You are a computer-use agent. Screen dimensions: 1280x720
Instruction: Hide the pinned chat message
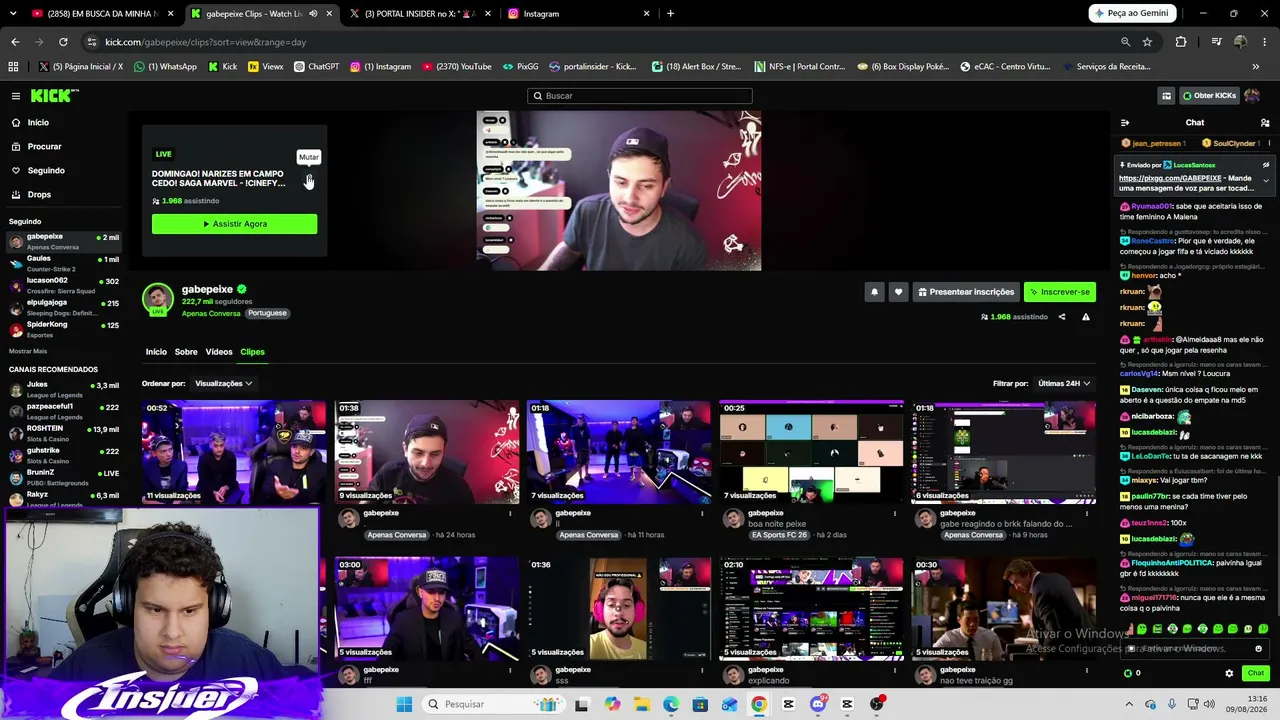click(x=1266, y=165)
